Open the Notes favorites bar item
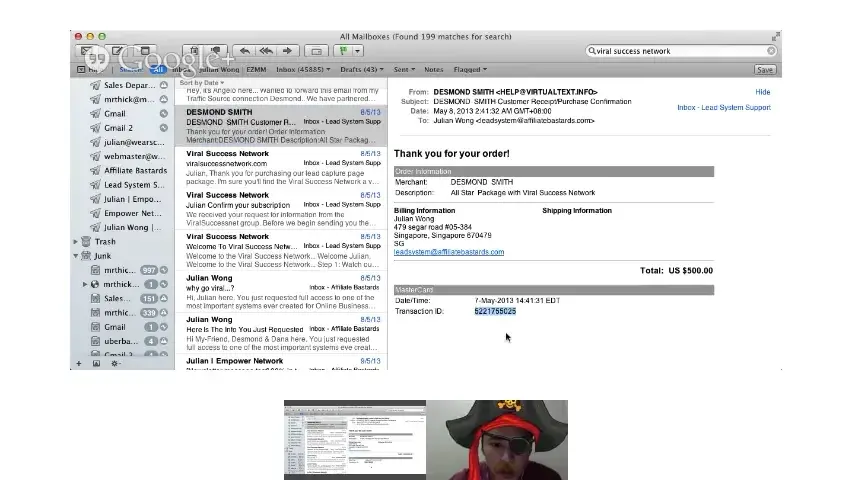 433,70
